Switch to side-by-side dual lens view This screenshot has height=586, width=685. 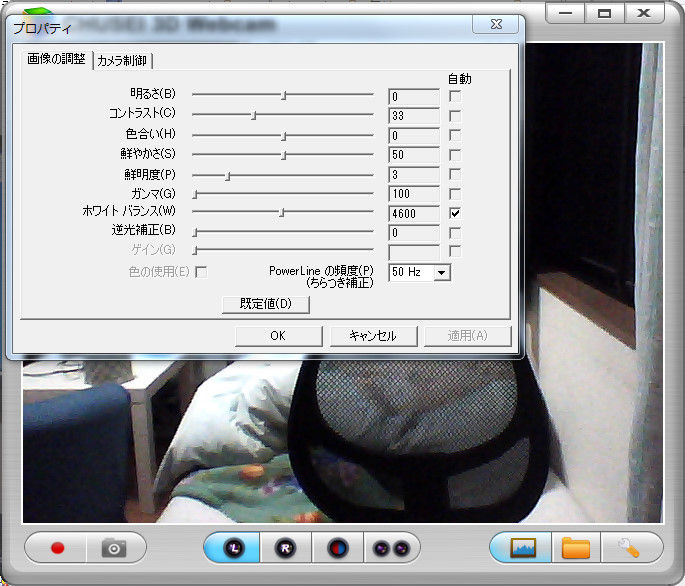point(391,547)
